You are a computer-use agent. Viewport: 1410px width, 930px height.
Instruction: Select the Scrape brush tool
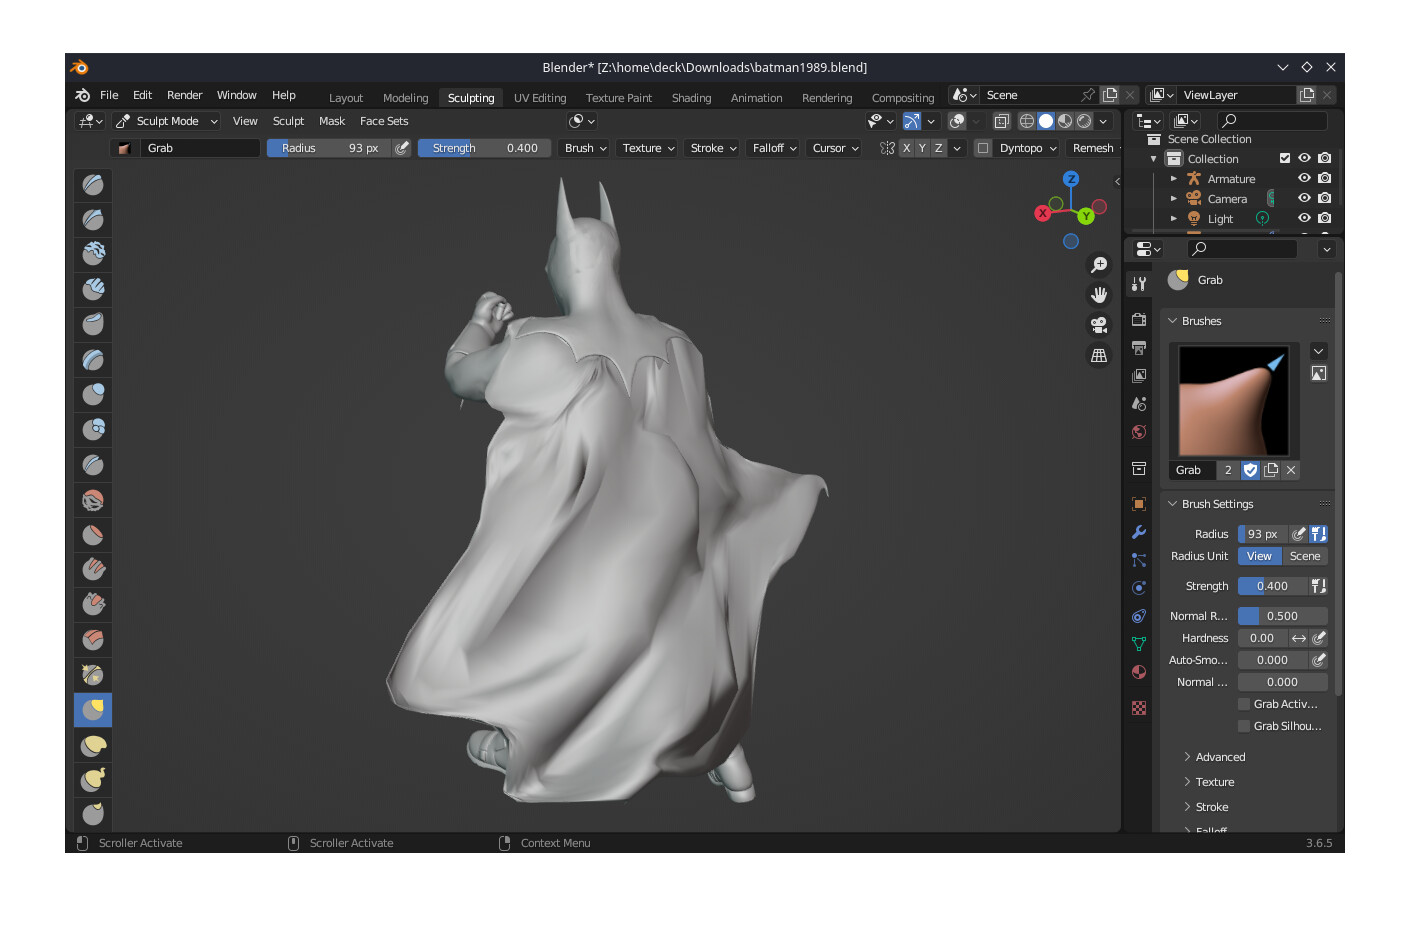click(x=93, y=604)
